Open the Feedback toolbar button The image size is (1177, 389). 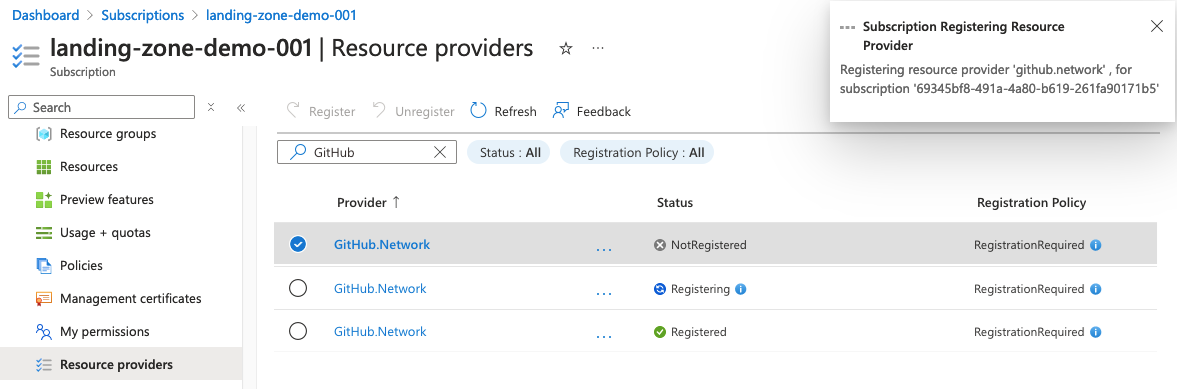point(592,111)
